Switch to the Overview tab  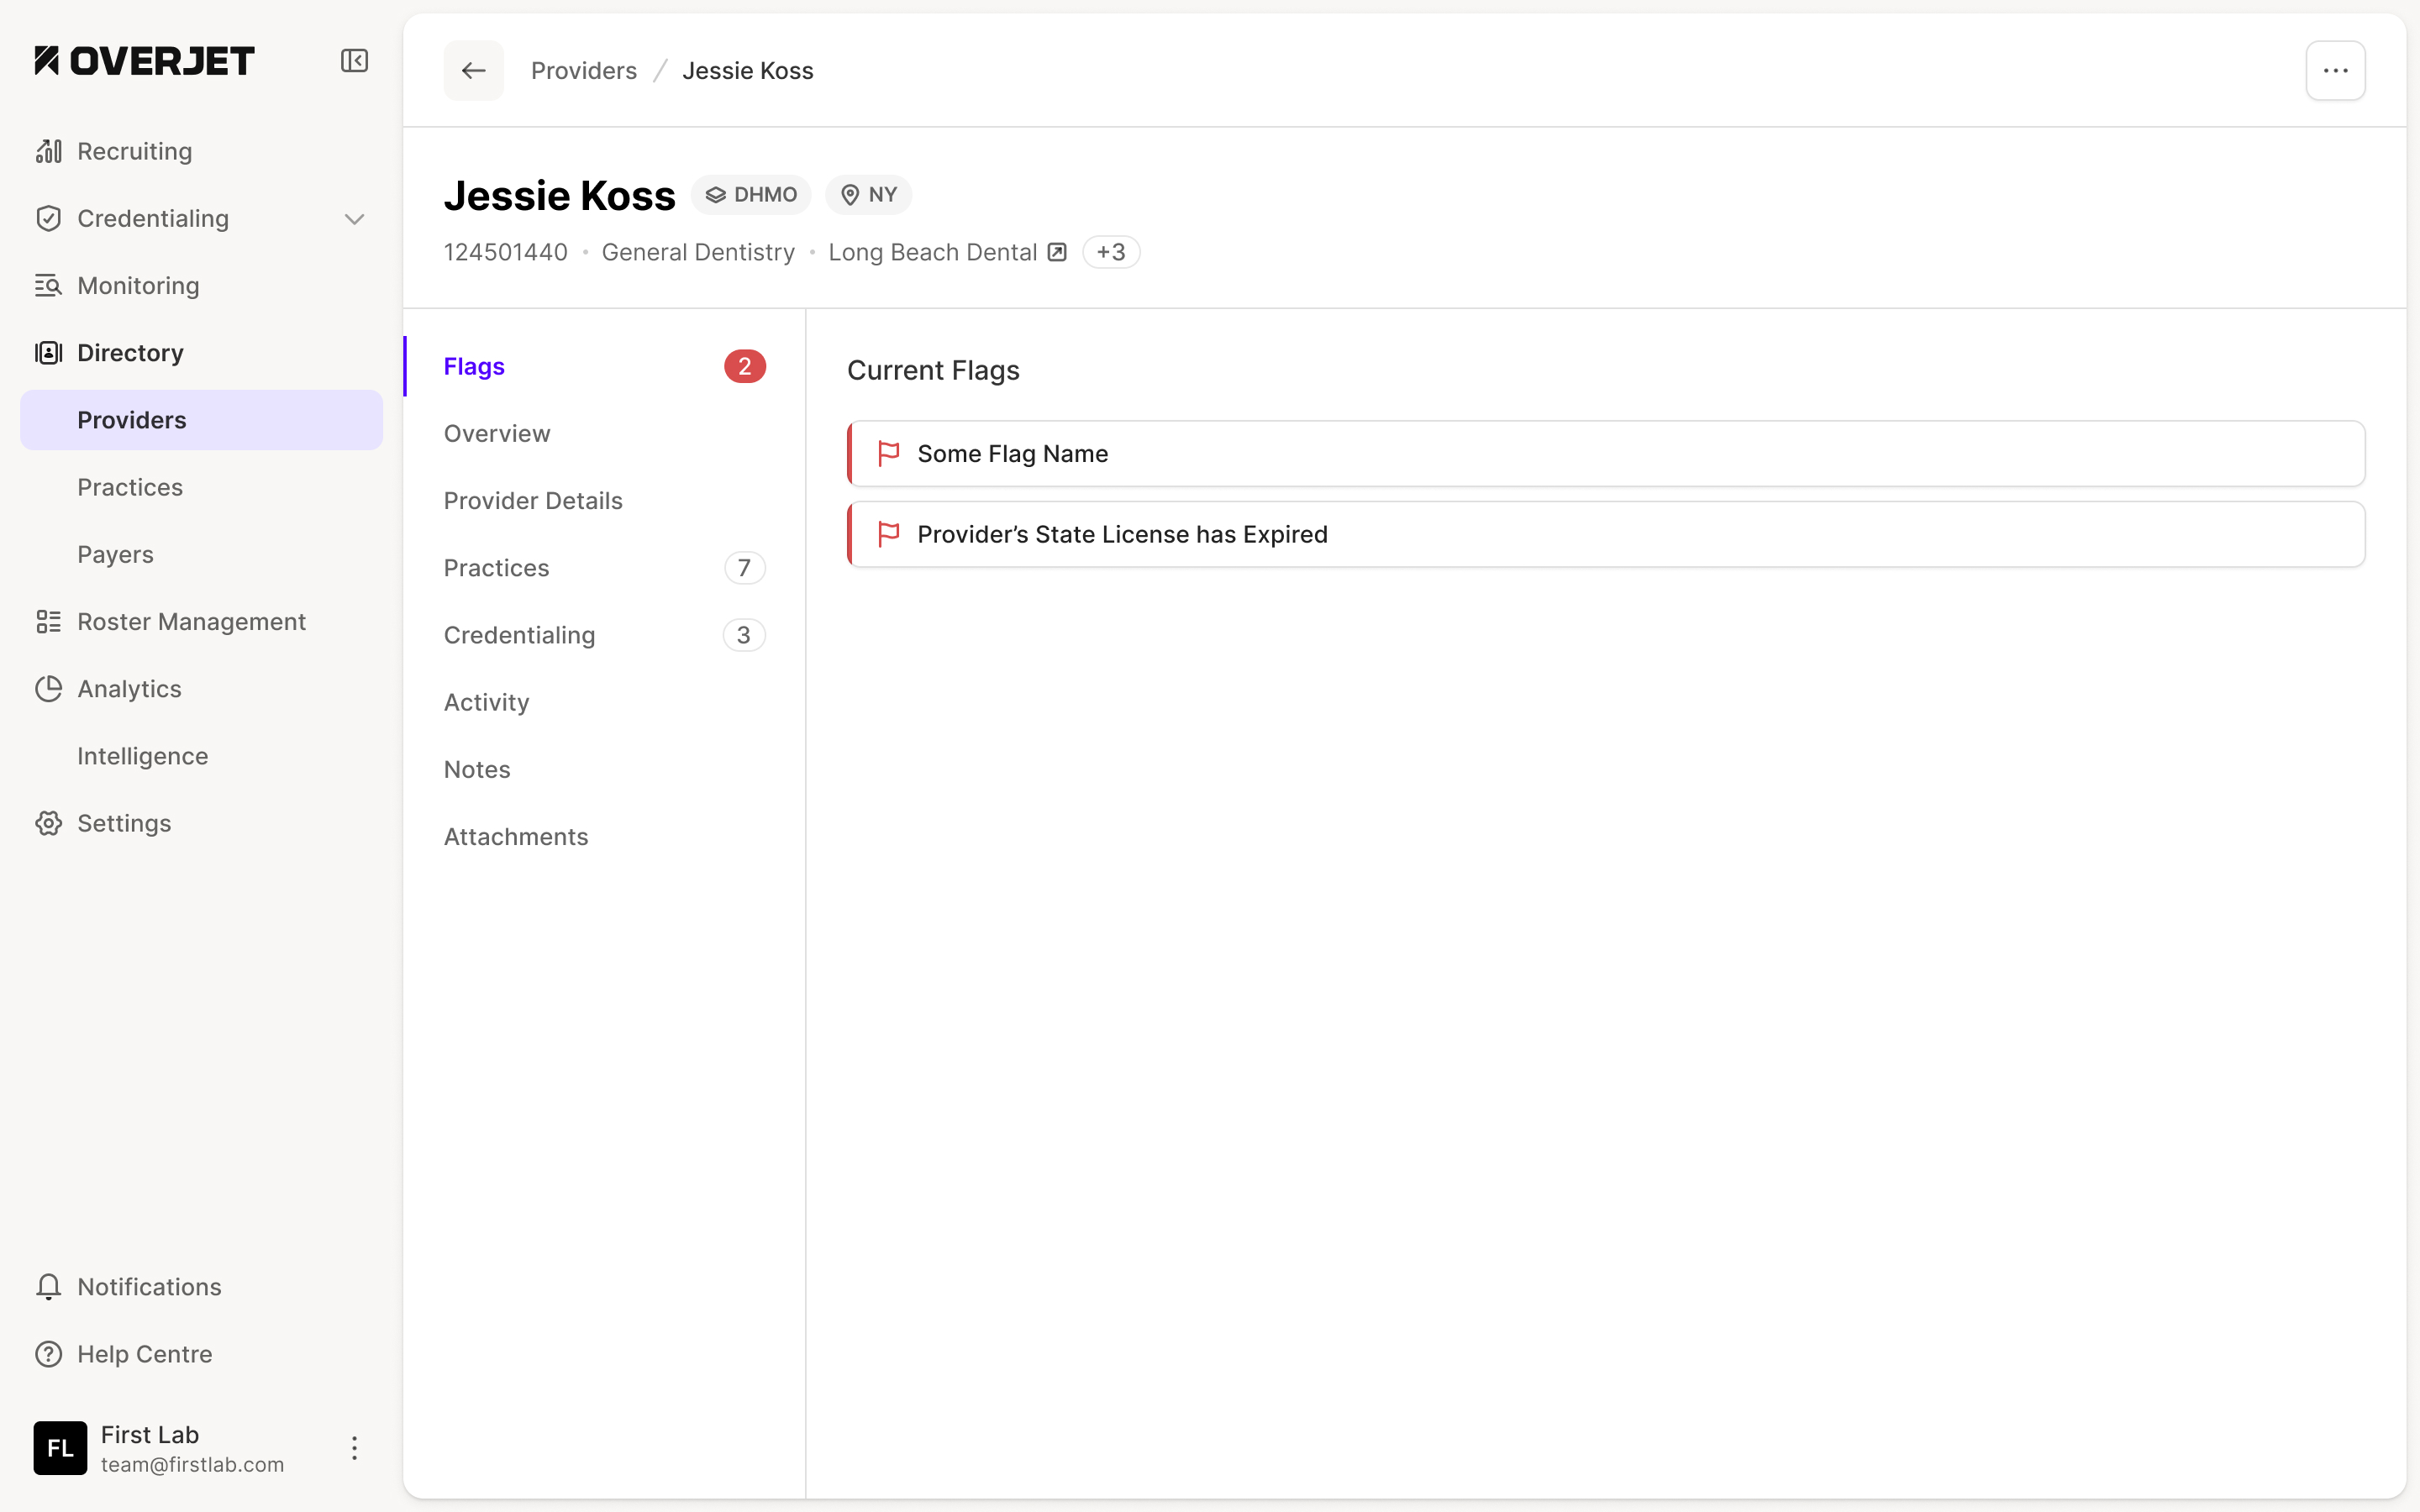(x=497, y=434)
